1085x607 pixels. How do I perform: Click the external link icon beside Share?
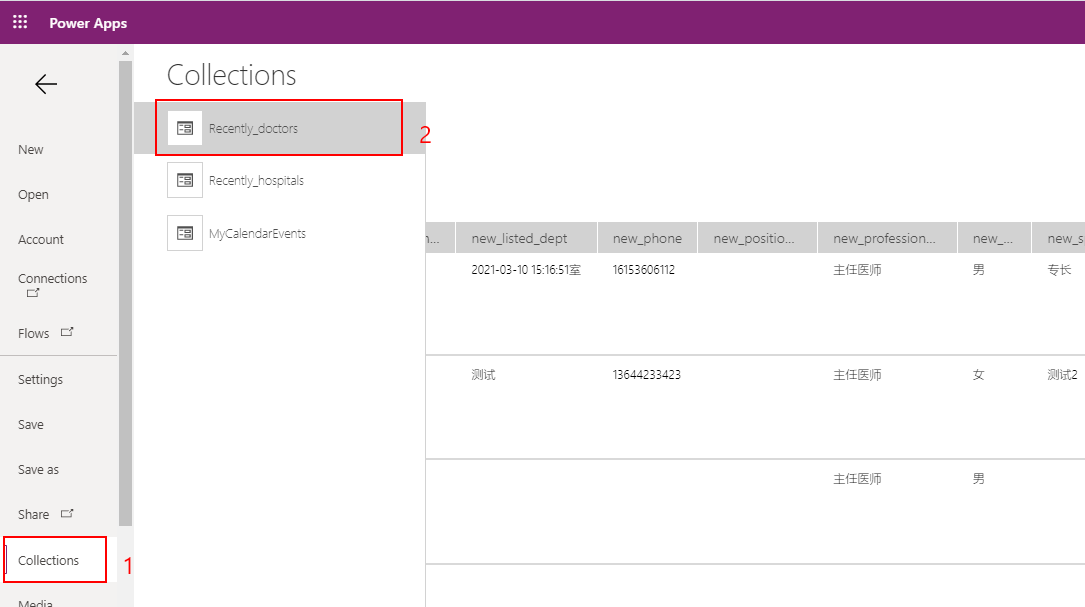pos(67,513)
